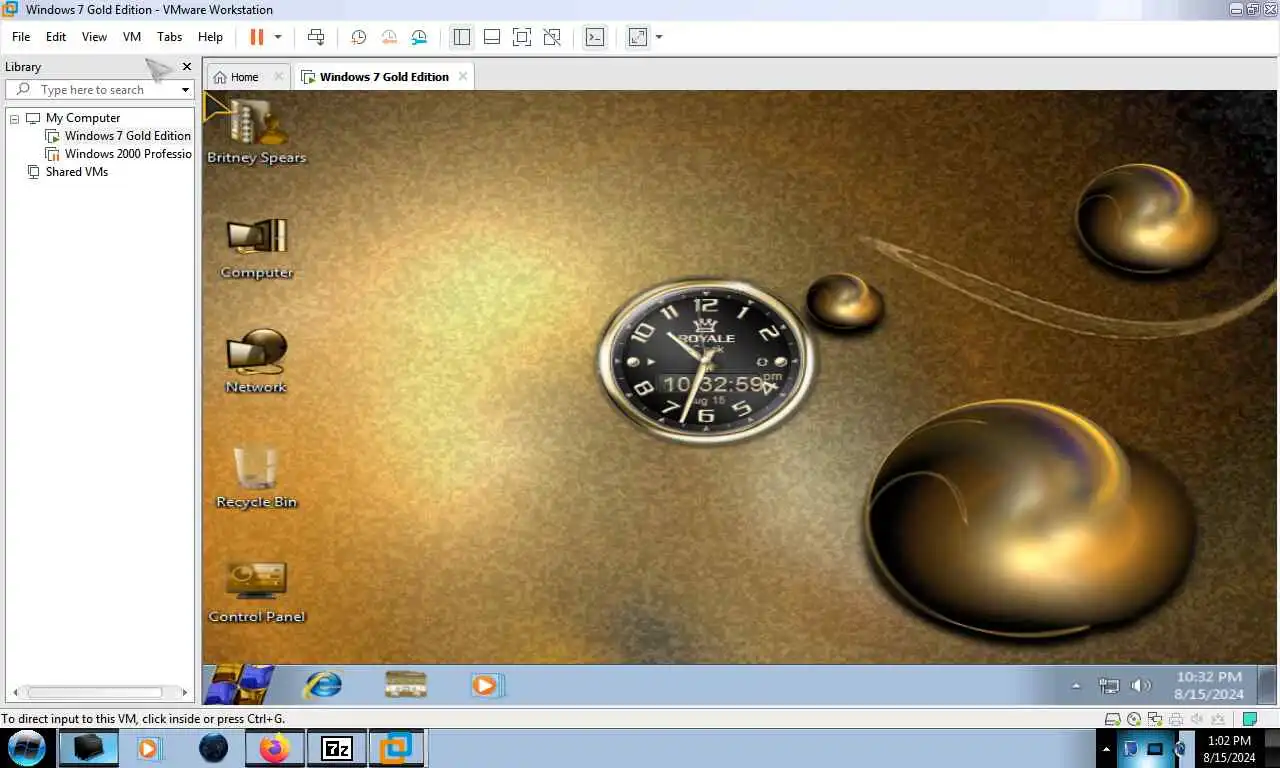
Task: Open the media player on host taskbar
Action: coord(149,748)
